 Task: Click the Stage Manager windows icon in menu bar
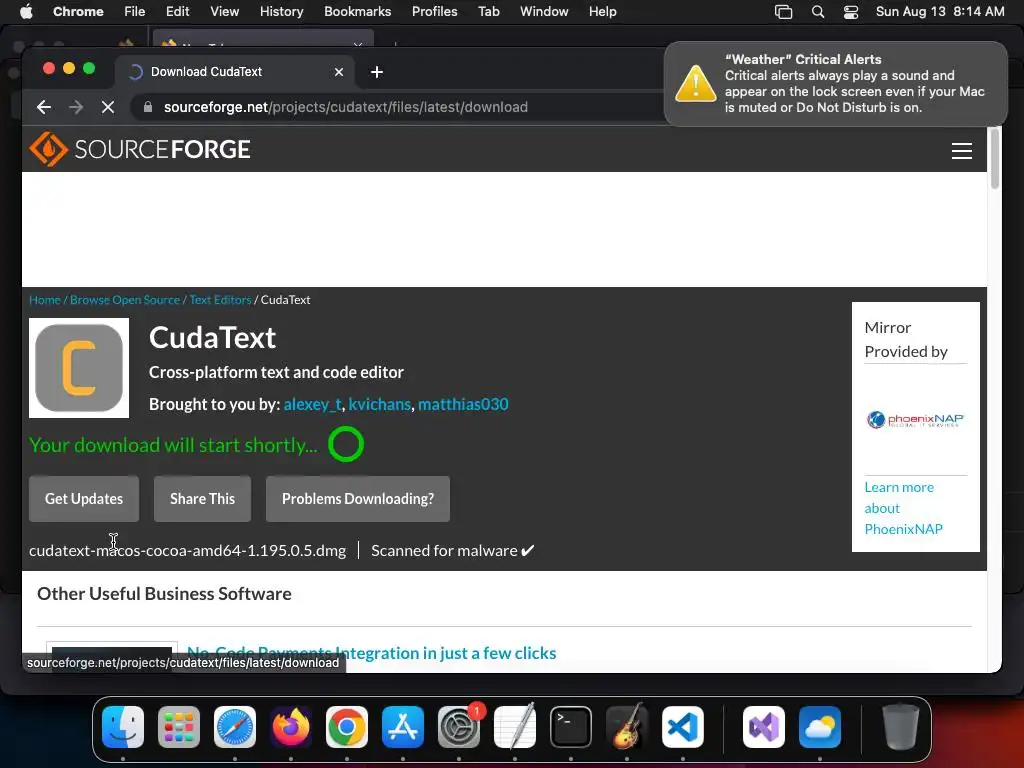click(784, 11)
